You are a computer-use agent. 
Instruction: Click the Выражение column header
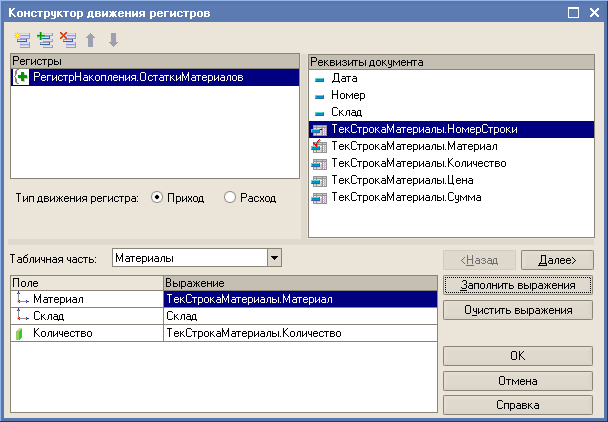coord(301,283)
